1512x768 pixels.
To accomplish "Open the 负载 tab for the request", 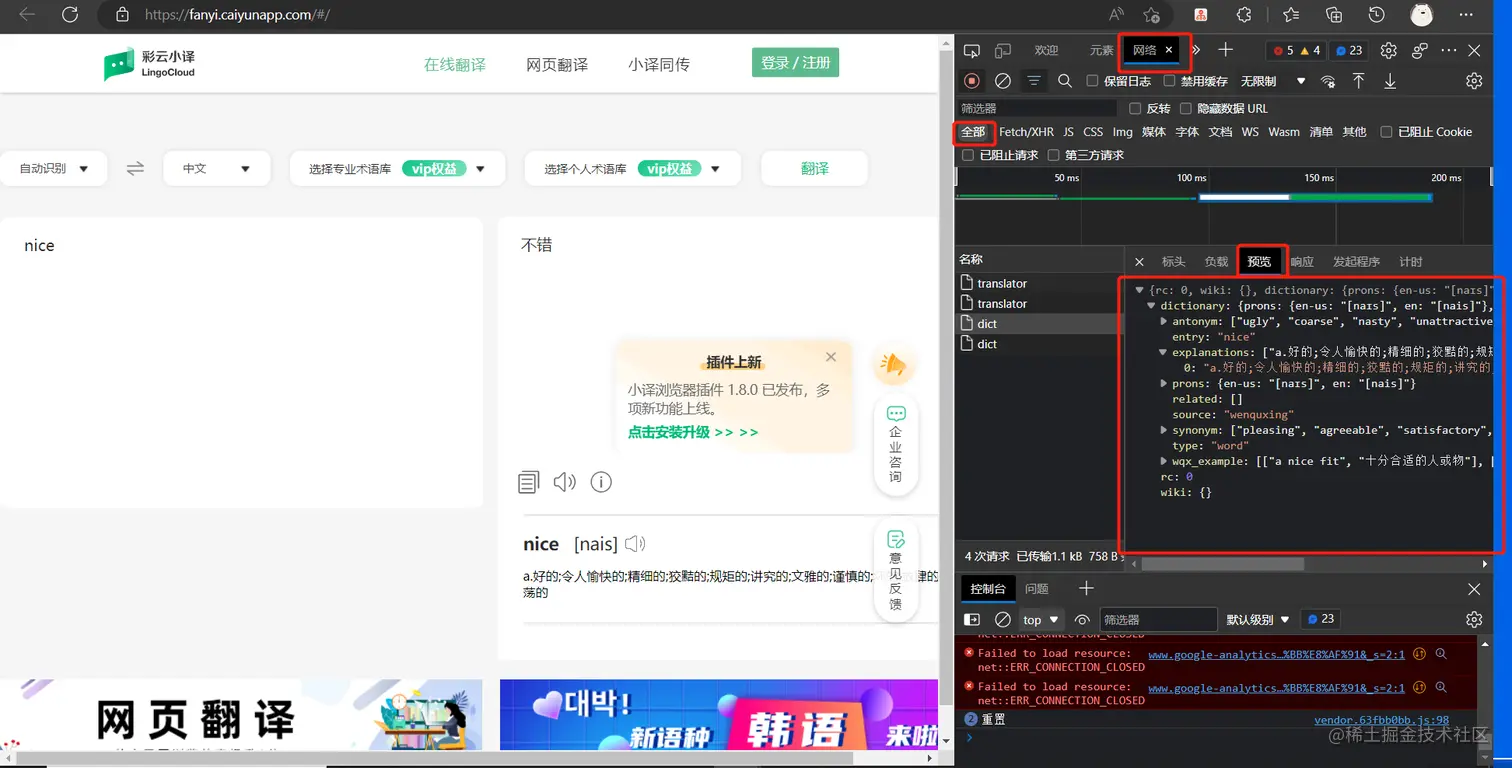I will point(1216,261).
